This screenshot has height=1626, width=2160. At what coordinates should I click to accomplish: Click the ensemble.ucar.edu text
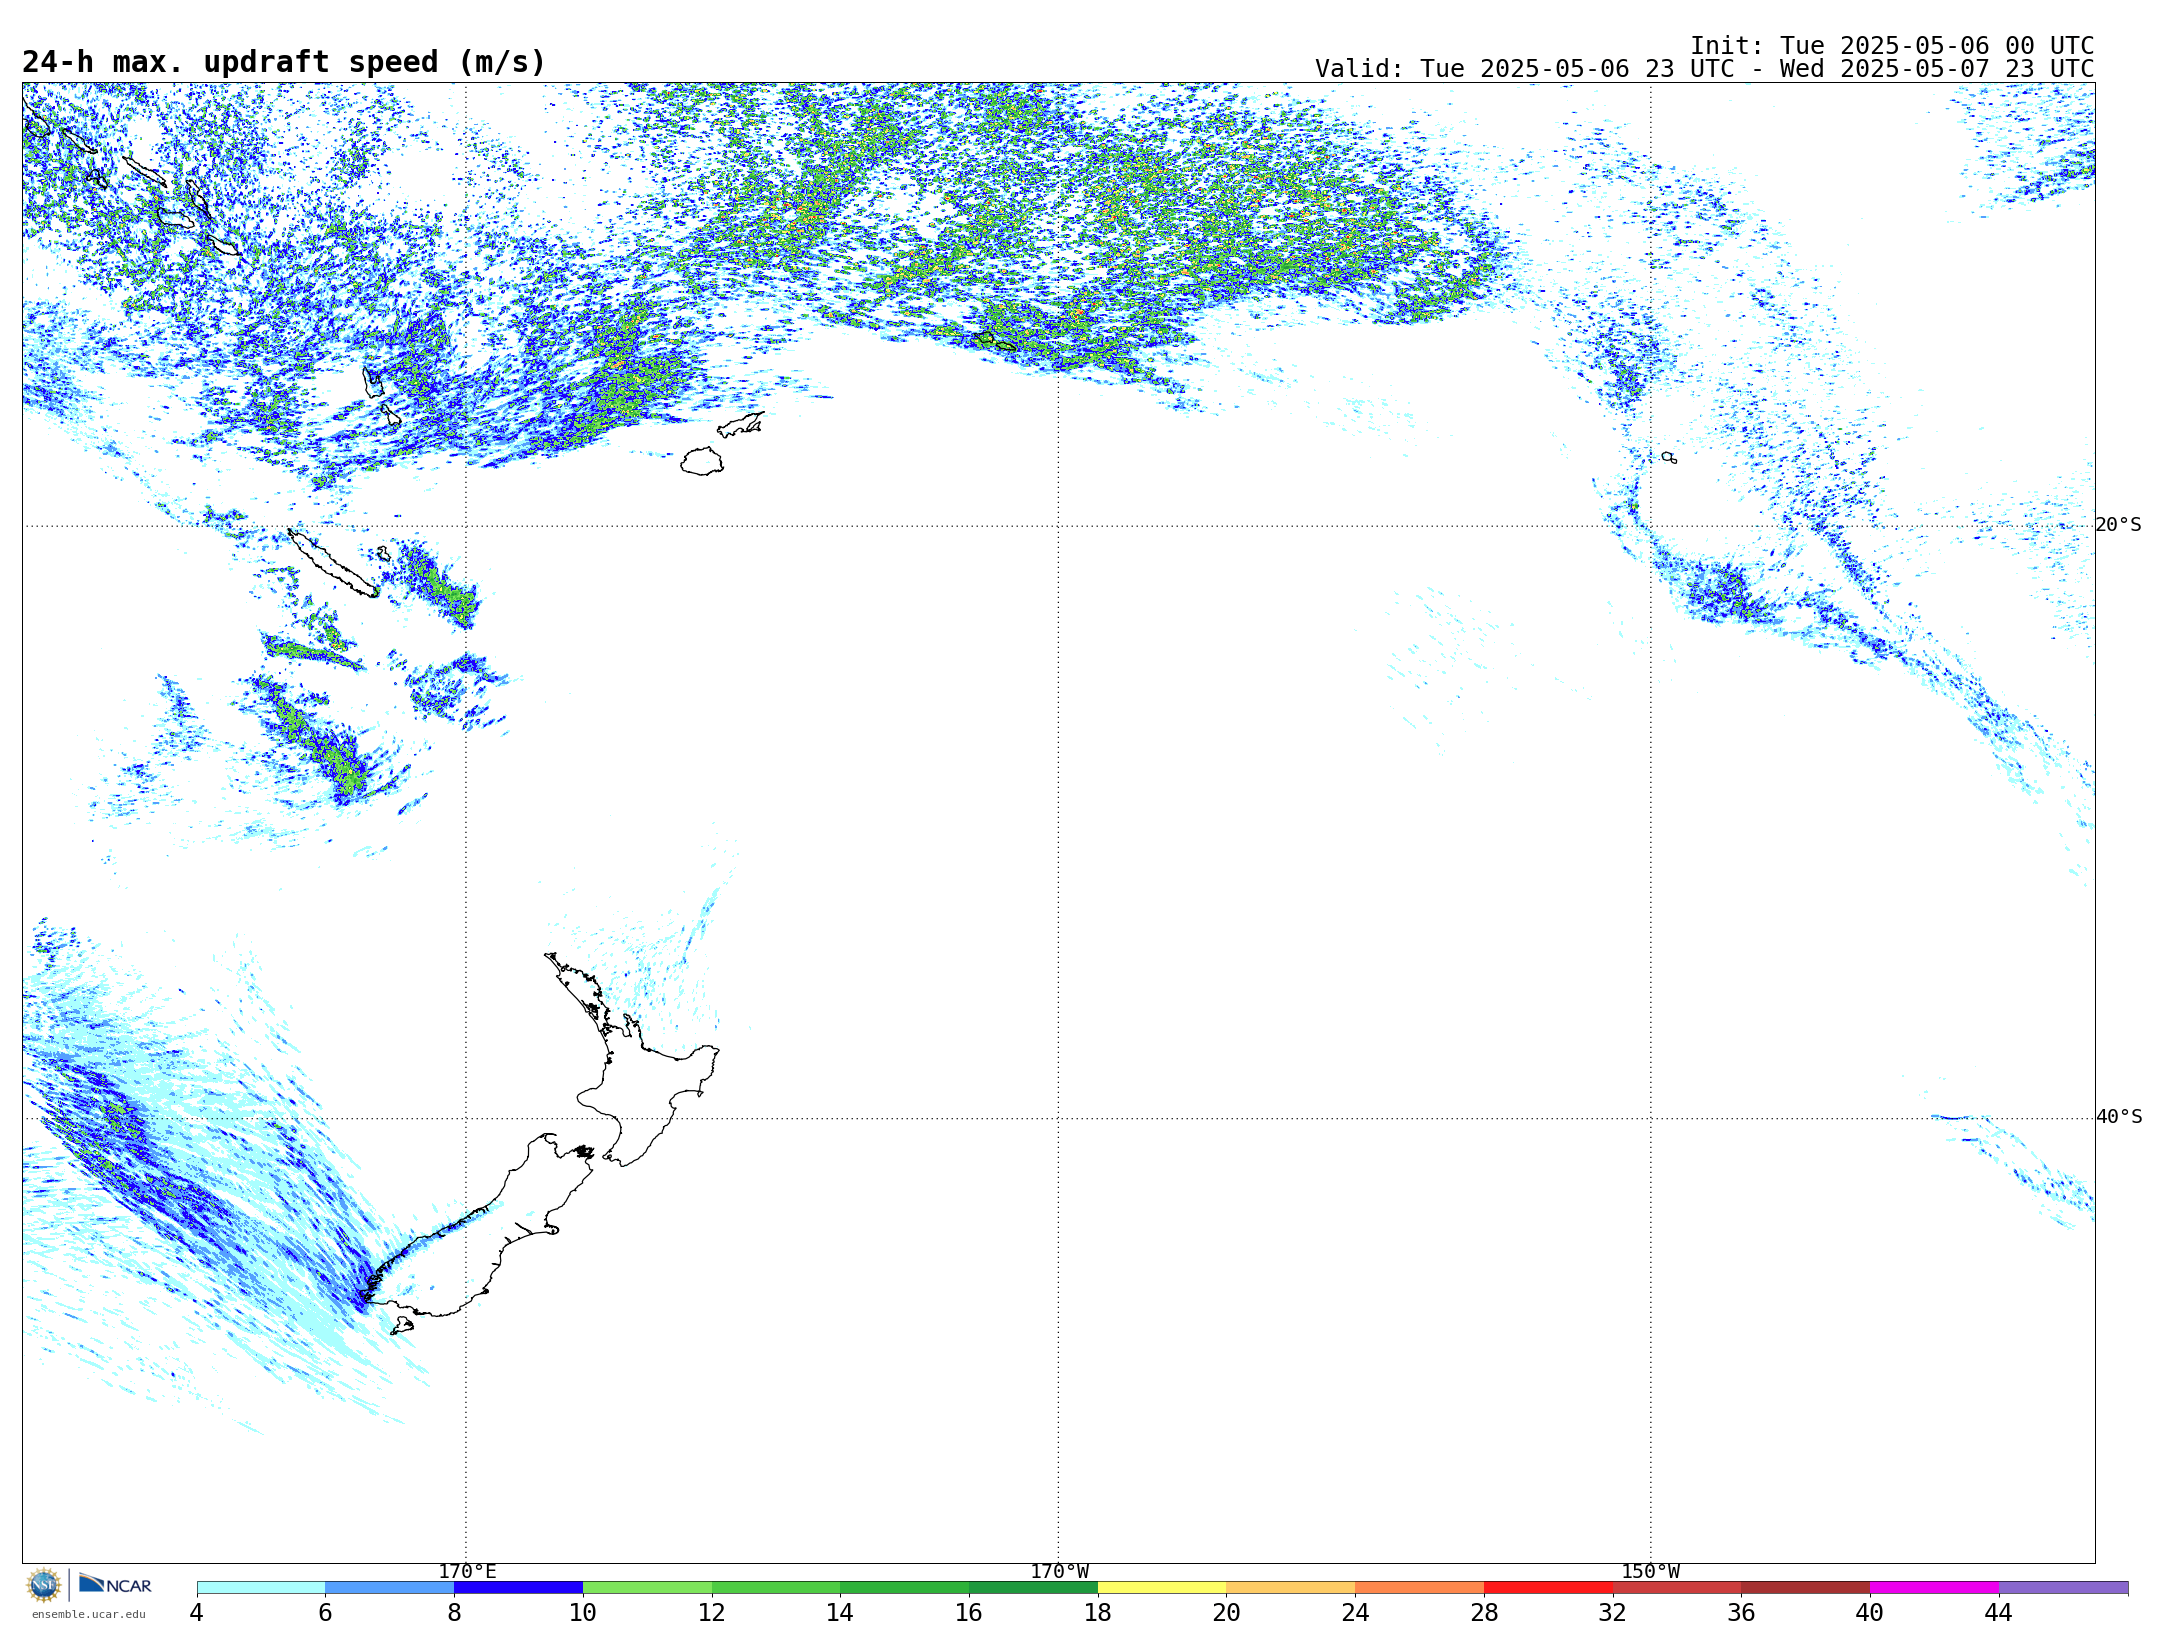89,1614
